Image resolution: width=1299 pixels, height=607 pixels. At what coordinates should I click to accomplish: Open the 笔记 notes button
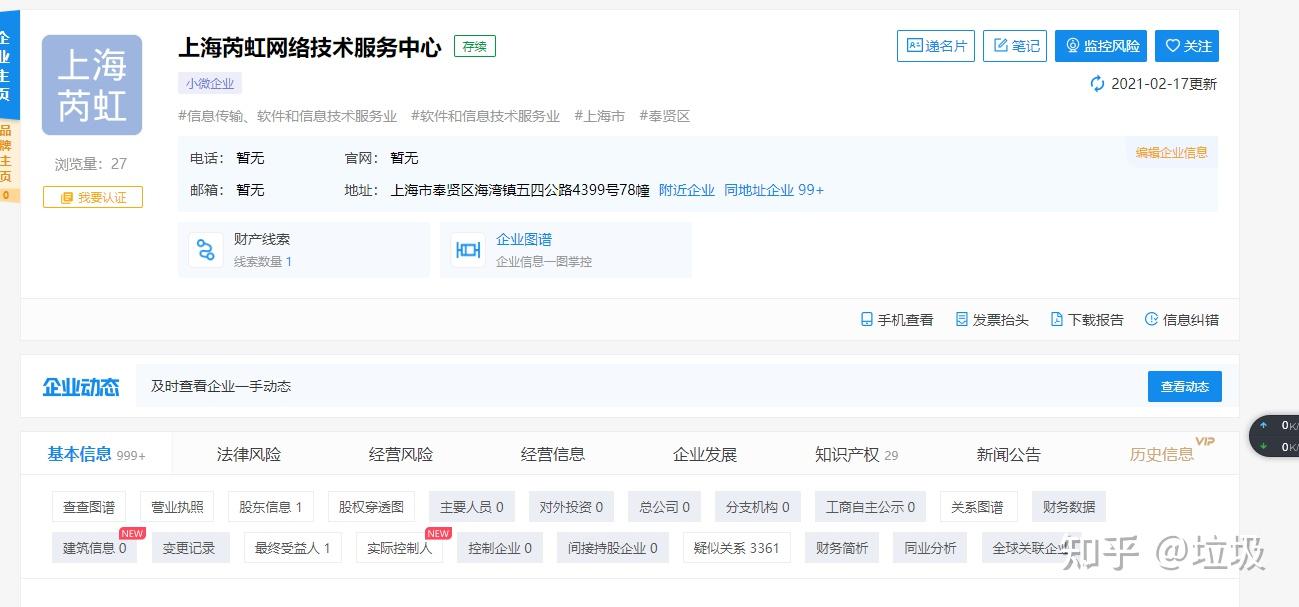[1015, 46]
